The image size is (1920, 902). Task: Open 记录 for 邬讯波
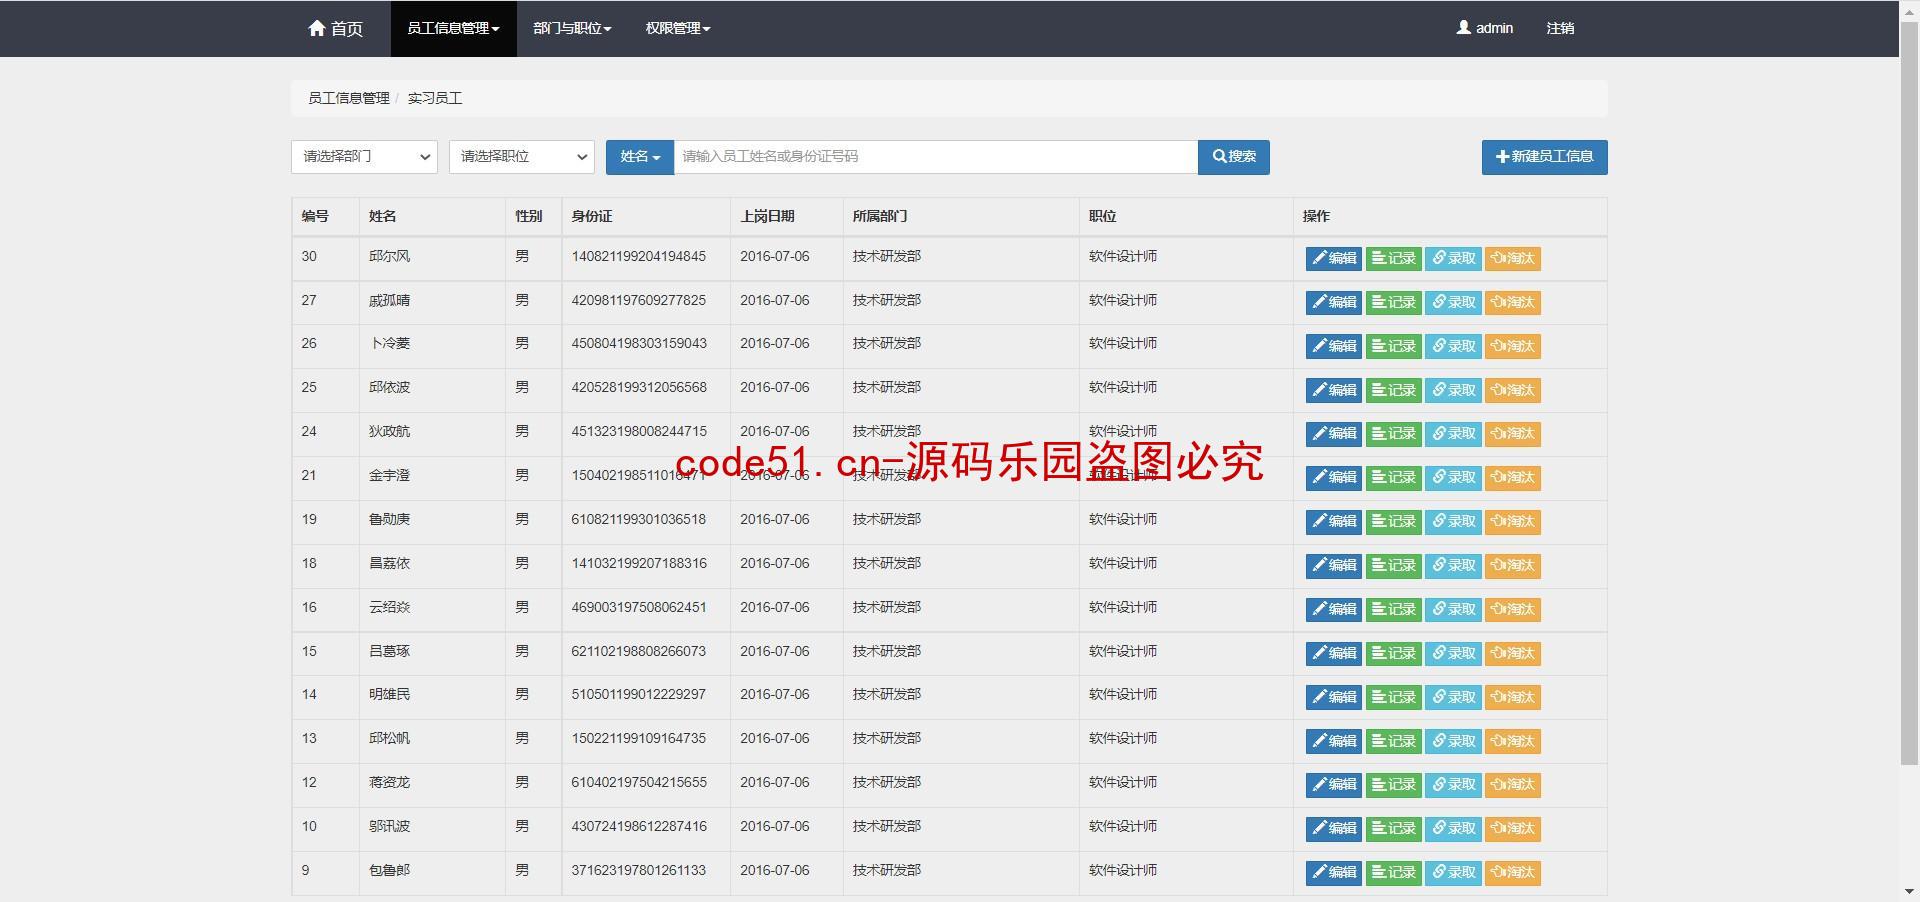pos(1393,829)
